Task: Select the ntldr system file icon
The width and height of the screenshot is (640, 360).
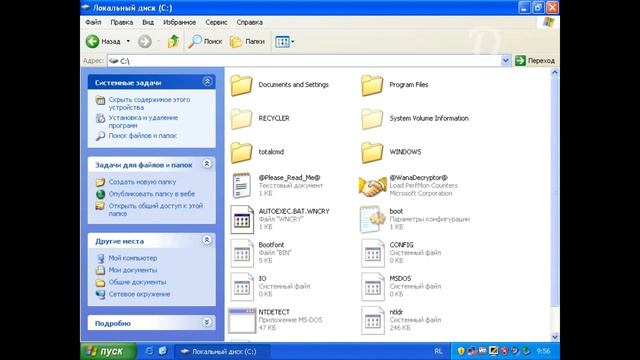Action: point(372,320)
